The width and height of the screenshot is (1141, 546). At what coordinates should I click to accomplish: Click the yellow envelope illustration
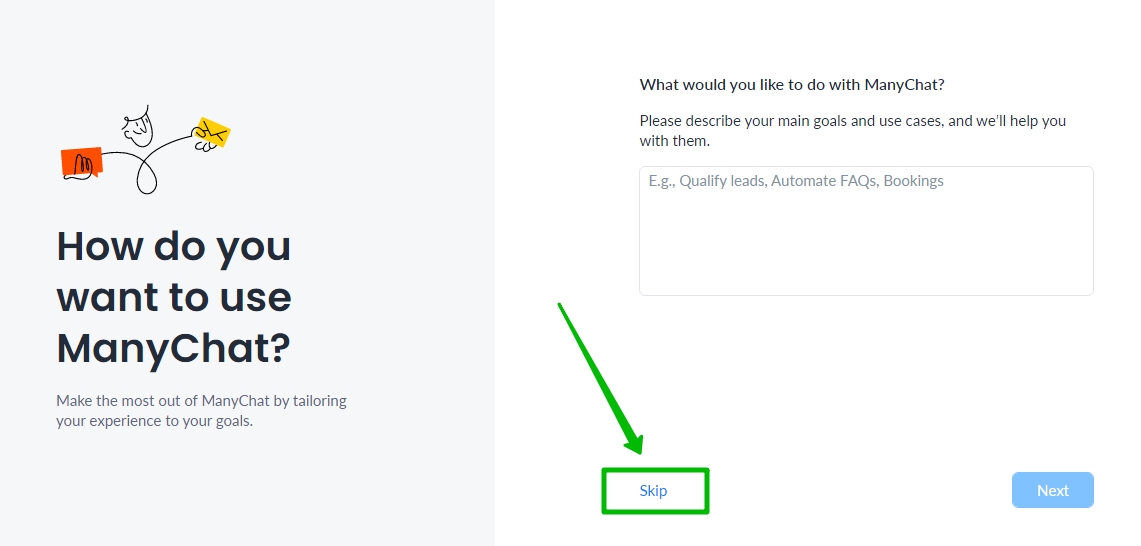click(x=212, y=133)
